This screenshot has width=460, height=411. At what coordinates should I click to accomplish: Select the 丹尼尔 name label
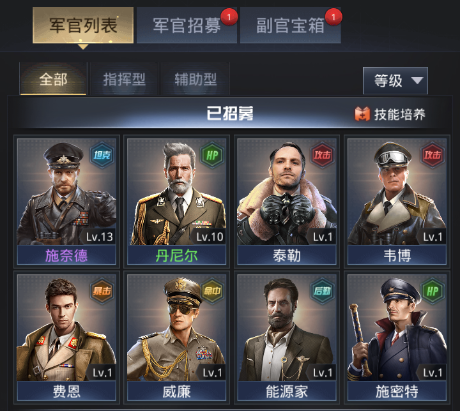pyautogui.click(x=176, y=256)
